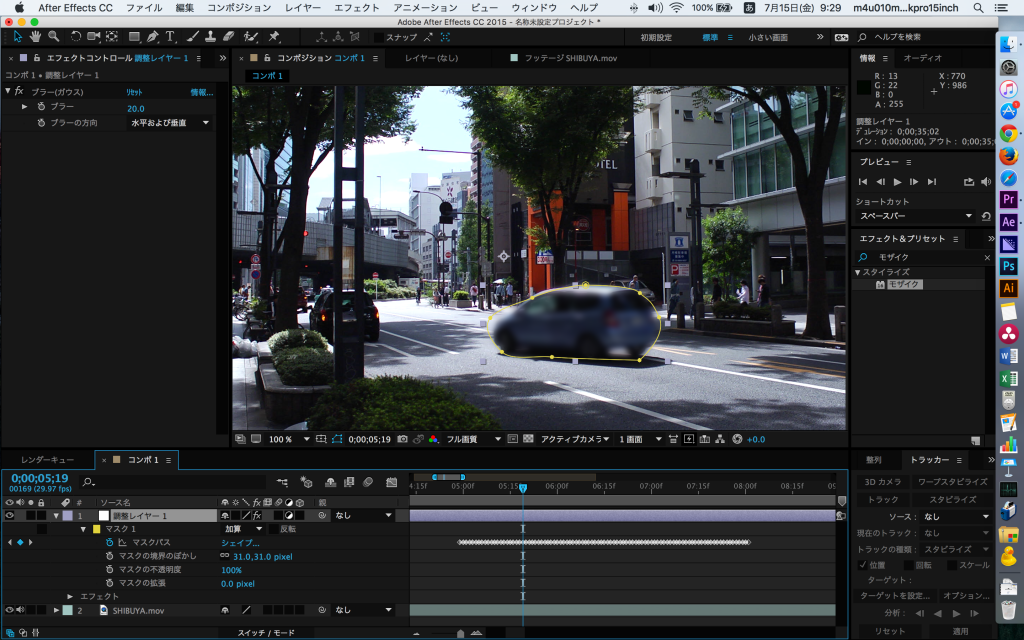Open the エフェクト menu in menu bar
The height and width of the screenshot is (640, 1024).
pyautogui.click(x=356, y=7)
